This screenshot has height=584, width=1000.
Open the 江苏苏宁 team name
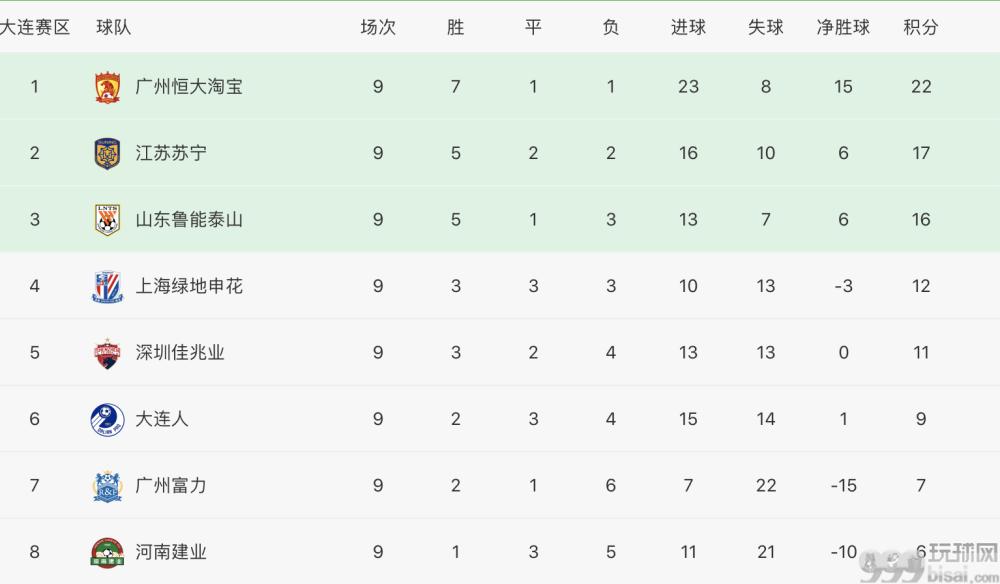point(171,153)
